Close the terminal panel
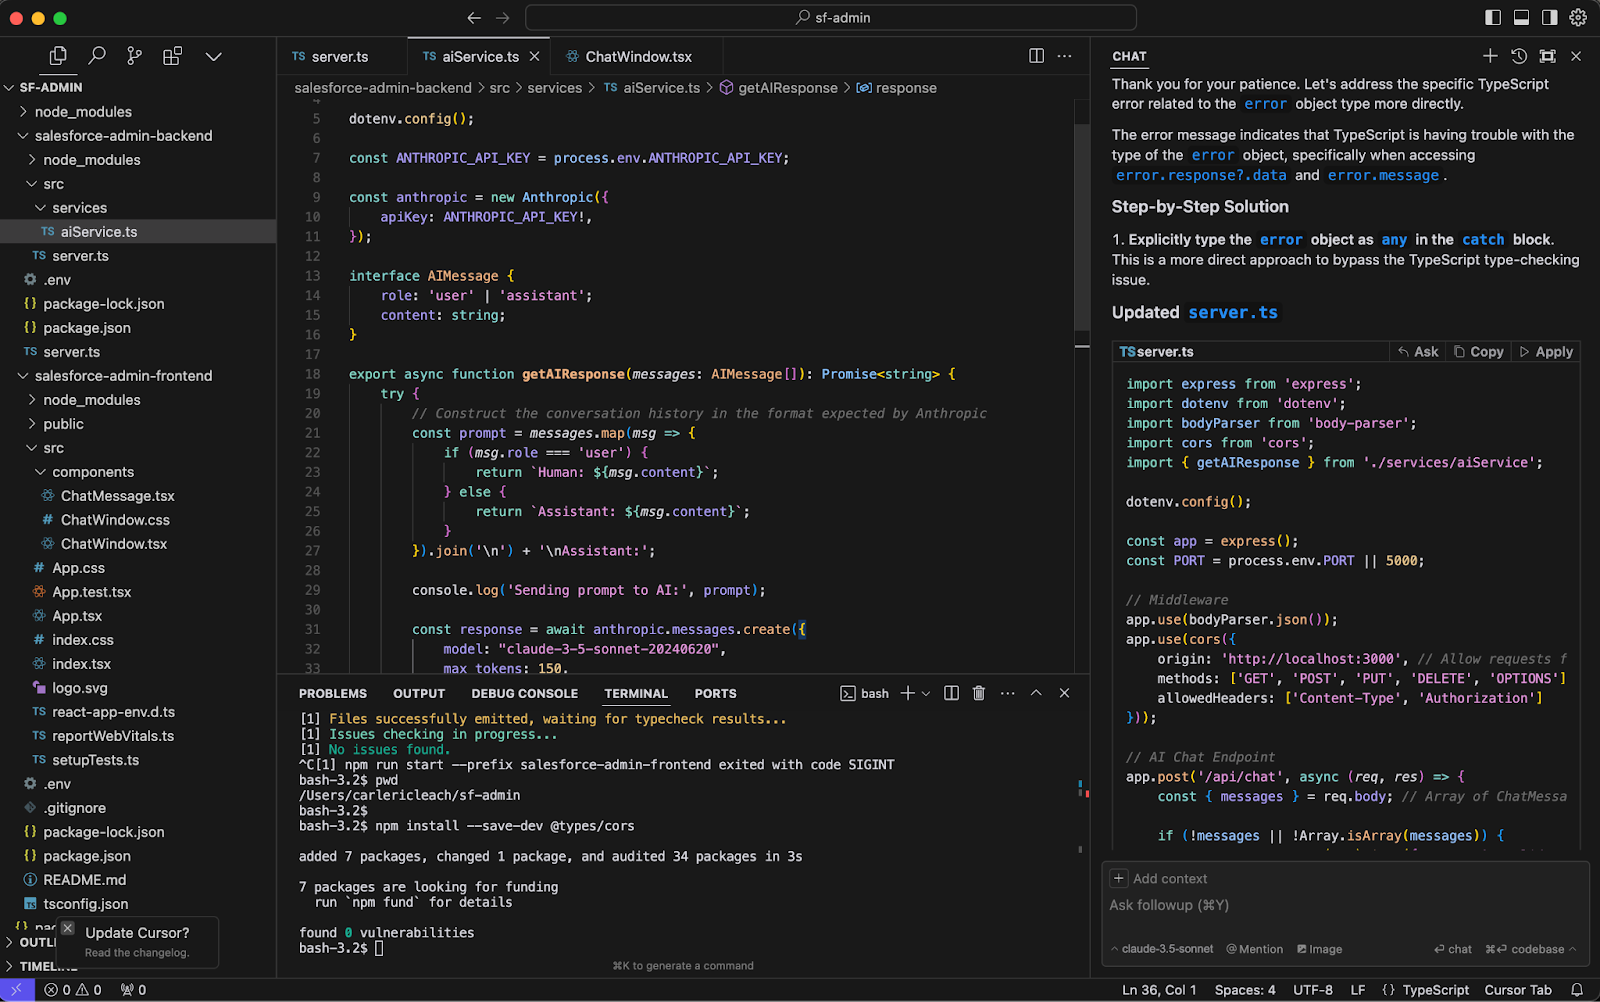Viewport: 1600px width, 1002px height. [x=1064, y=693]
